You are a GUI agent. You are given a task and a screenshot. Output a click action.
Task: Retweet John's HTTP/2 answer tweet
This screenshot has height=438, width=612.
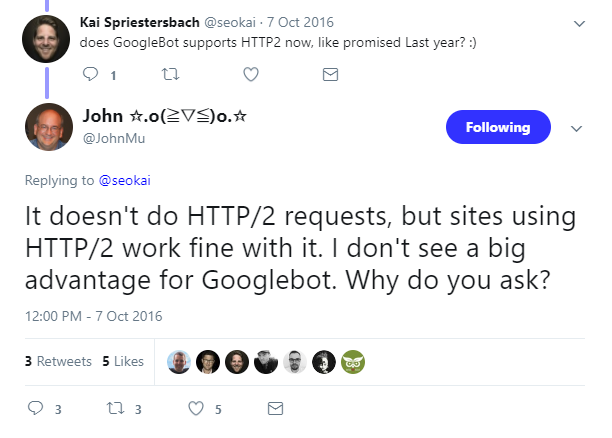click(x=114, y=408)
